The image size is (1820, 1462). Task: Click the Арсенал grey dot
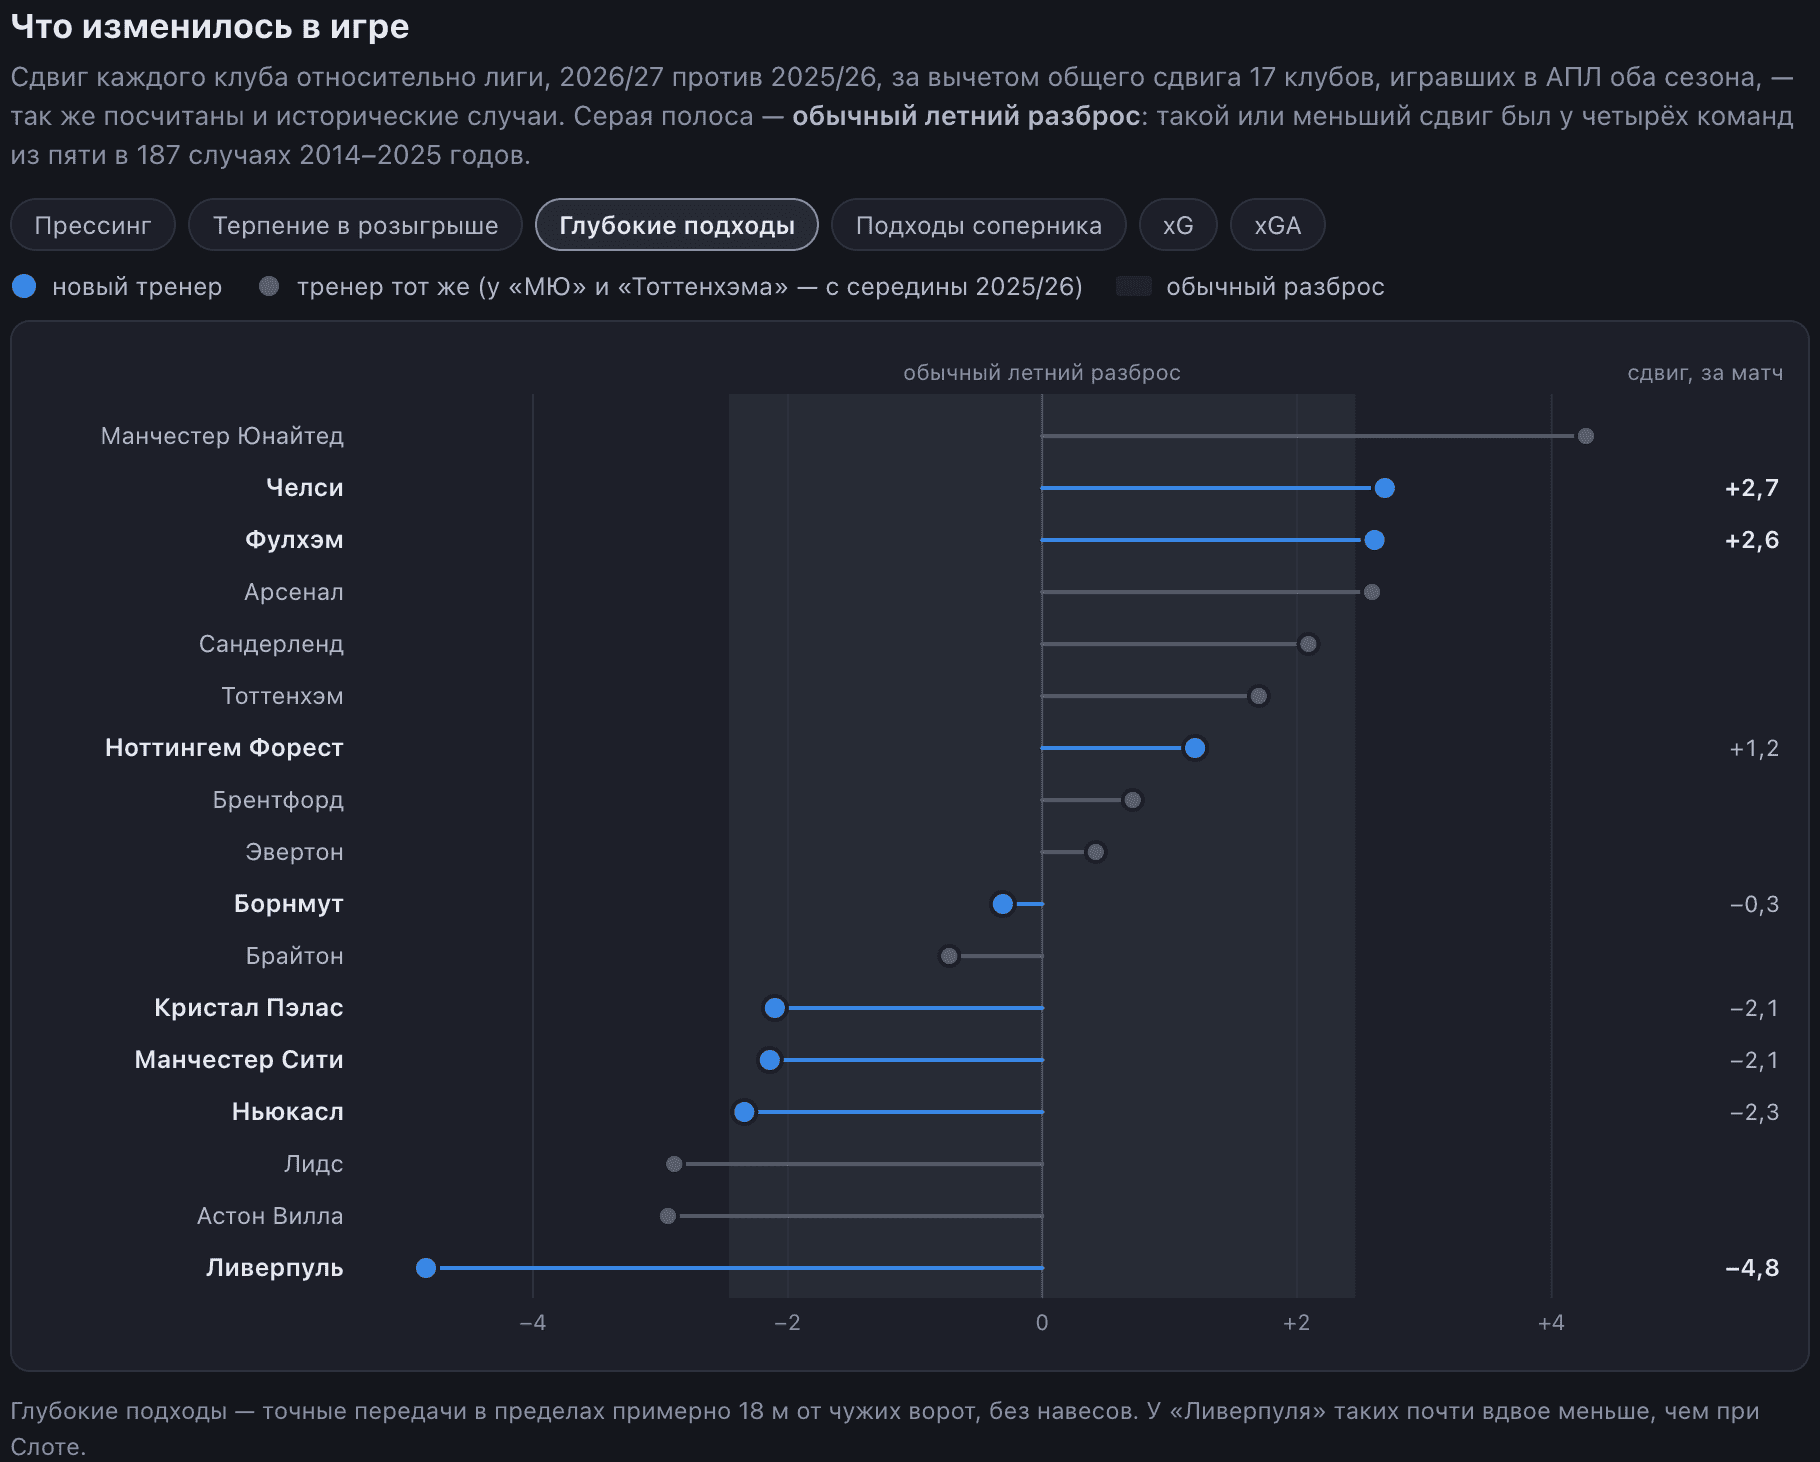coord(1372,592)
